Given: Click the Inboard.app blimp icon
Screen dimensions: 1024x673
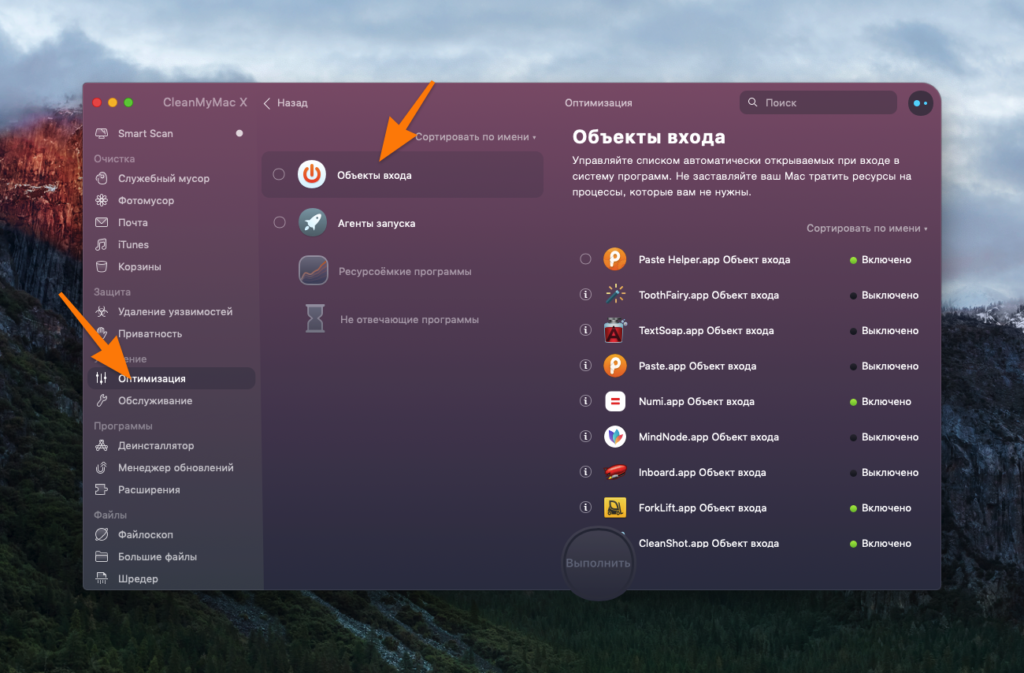Looking at the screenshot, I should pos(615,471).
